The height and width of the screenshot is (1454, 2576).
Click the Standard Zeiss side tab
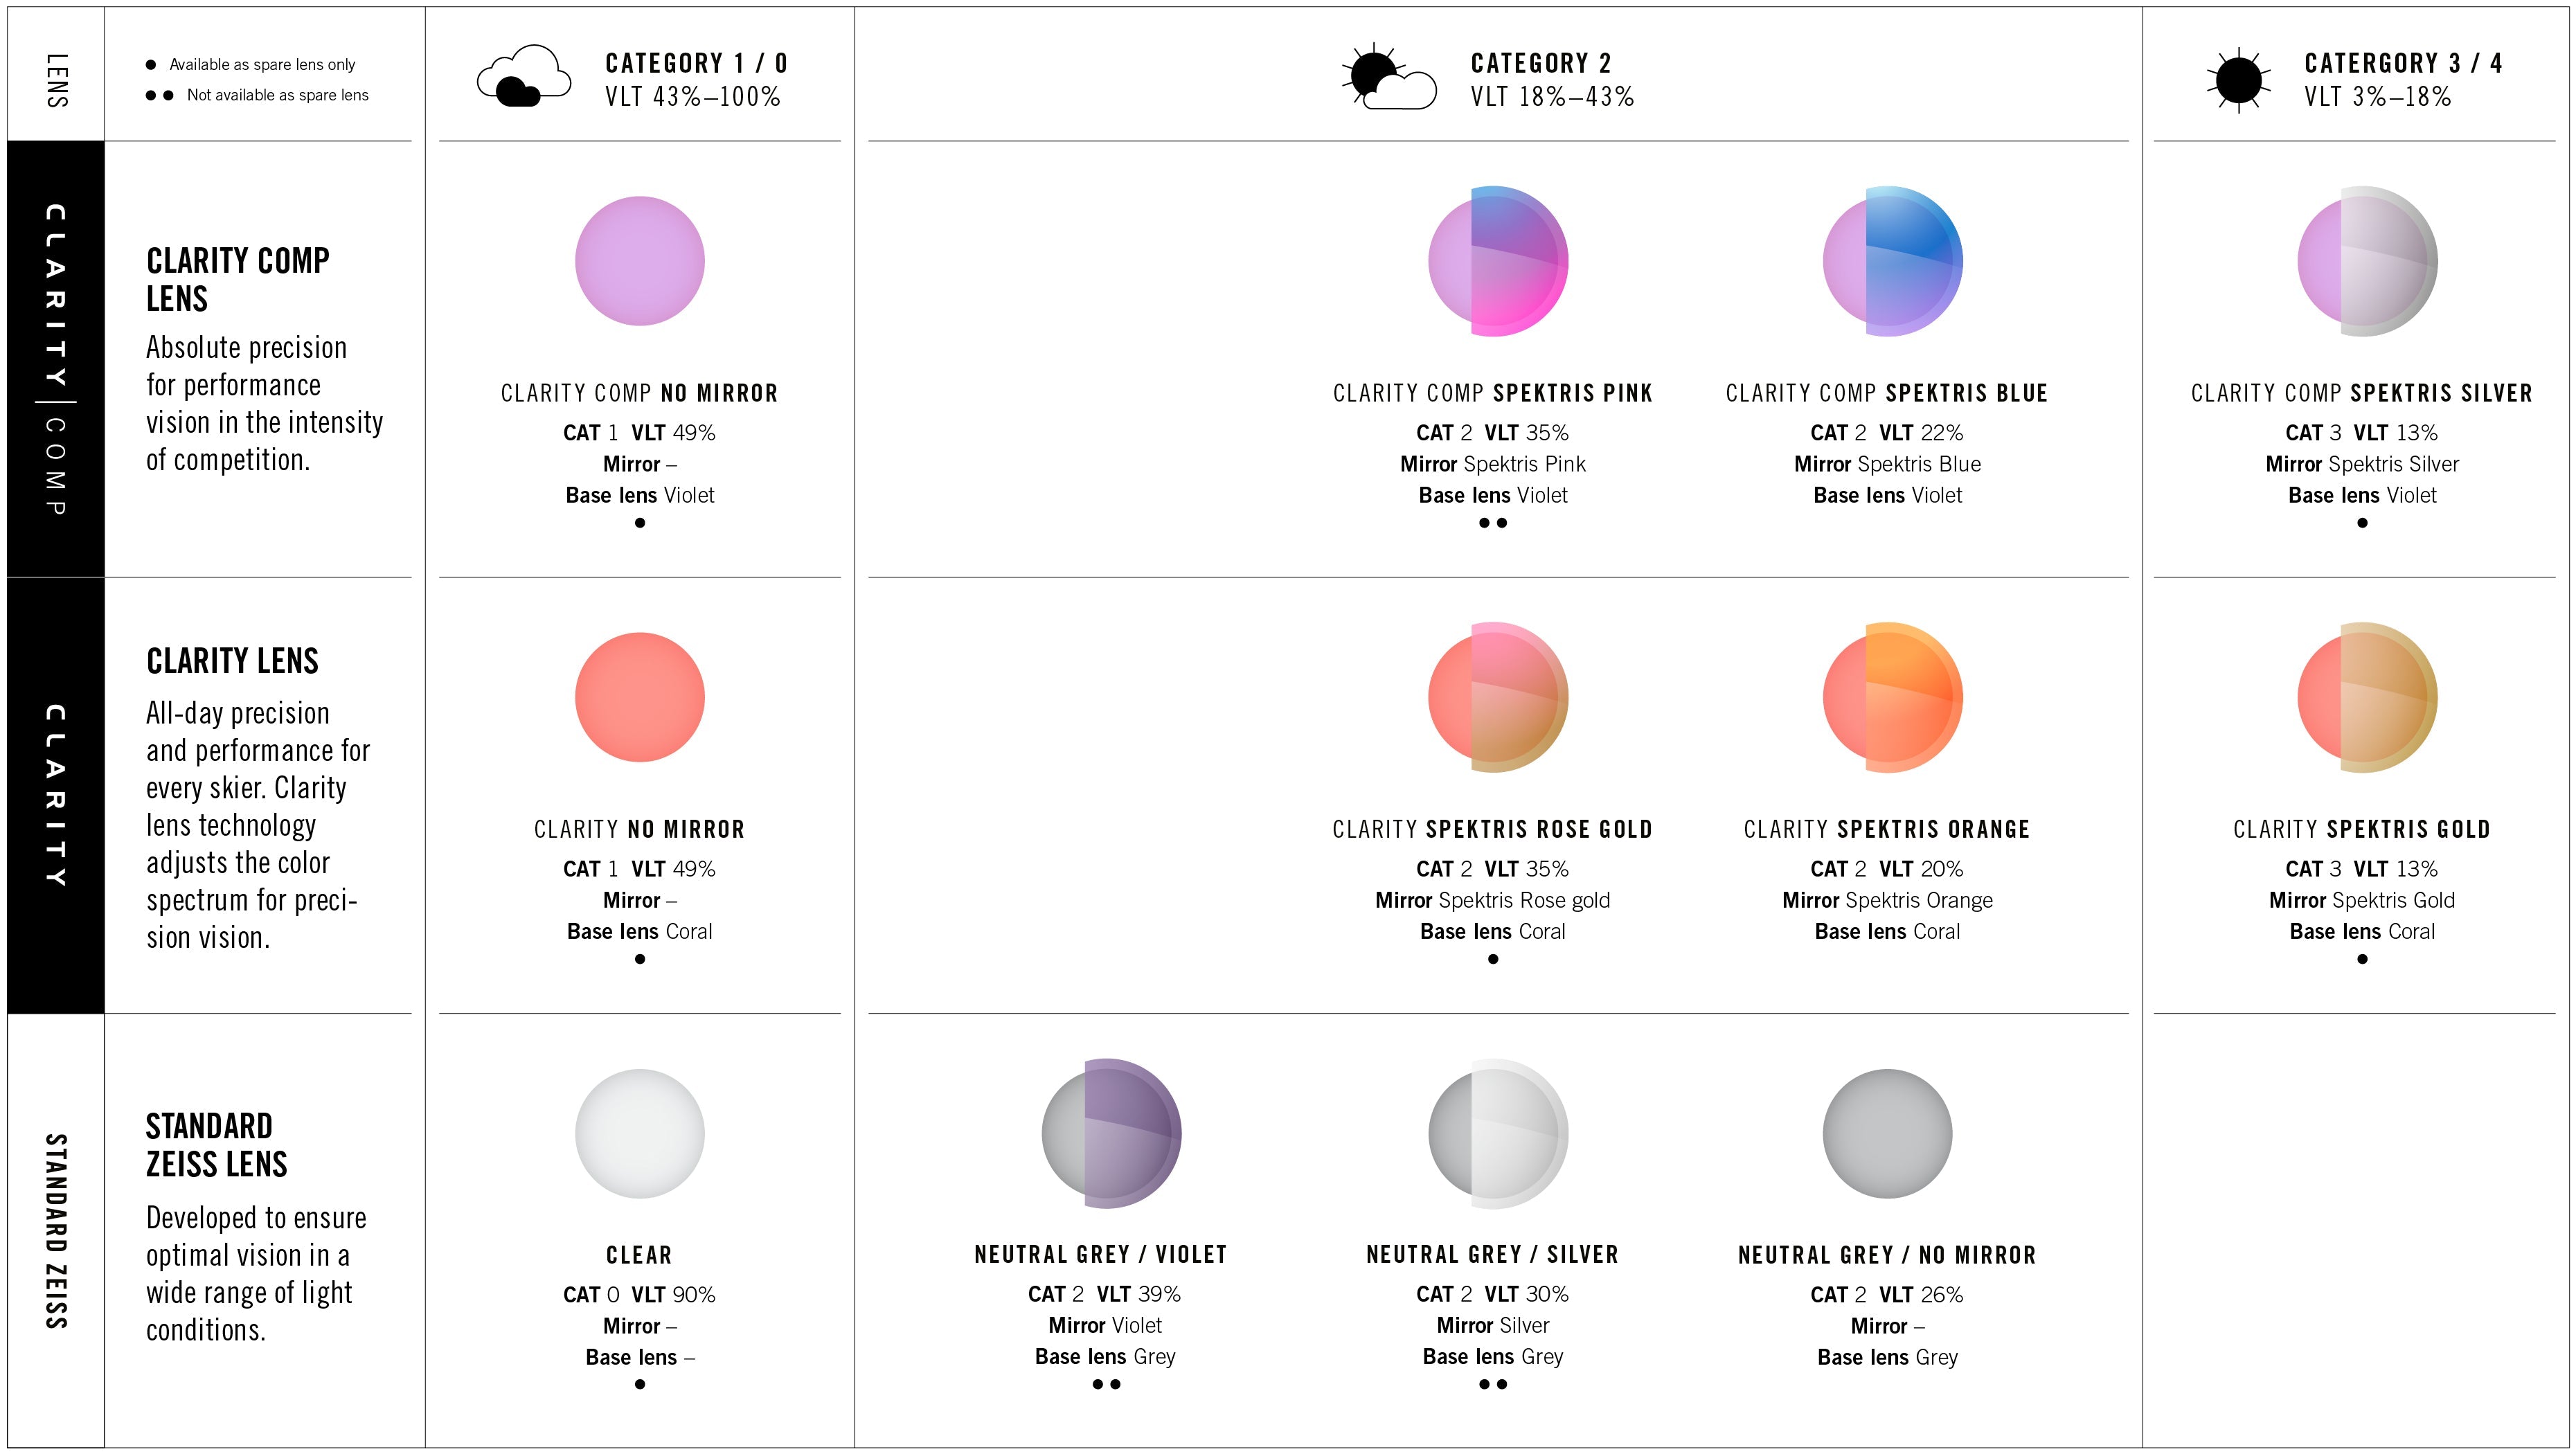click(56, 1230)
